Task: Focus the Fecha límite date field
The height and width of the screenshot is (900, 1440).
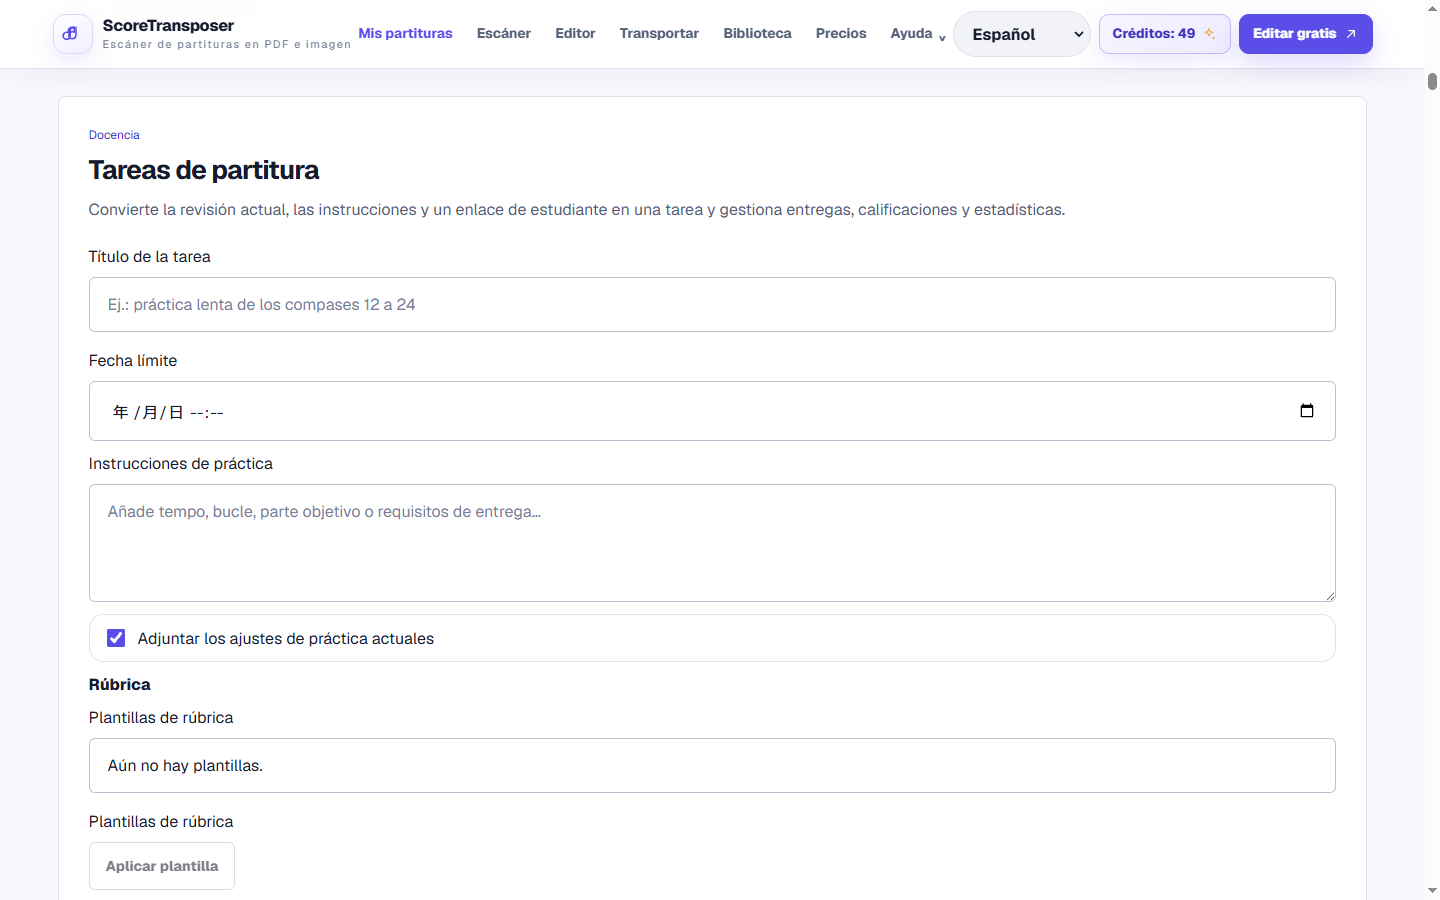Action: pos(712,411)
